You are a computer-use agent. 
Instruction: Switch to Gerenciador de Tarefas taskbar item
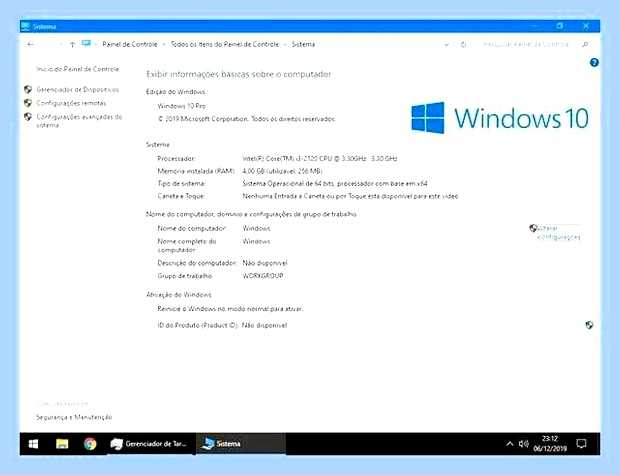click(x=149, y=444)
